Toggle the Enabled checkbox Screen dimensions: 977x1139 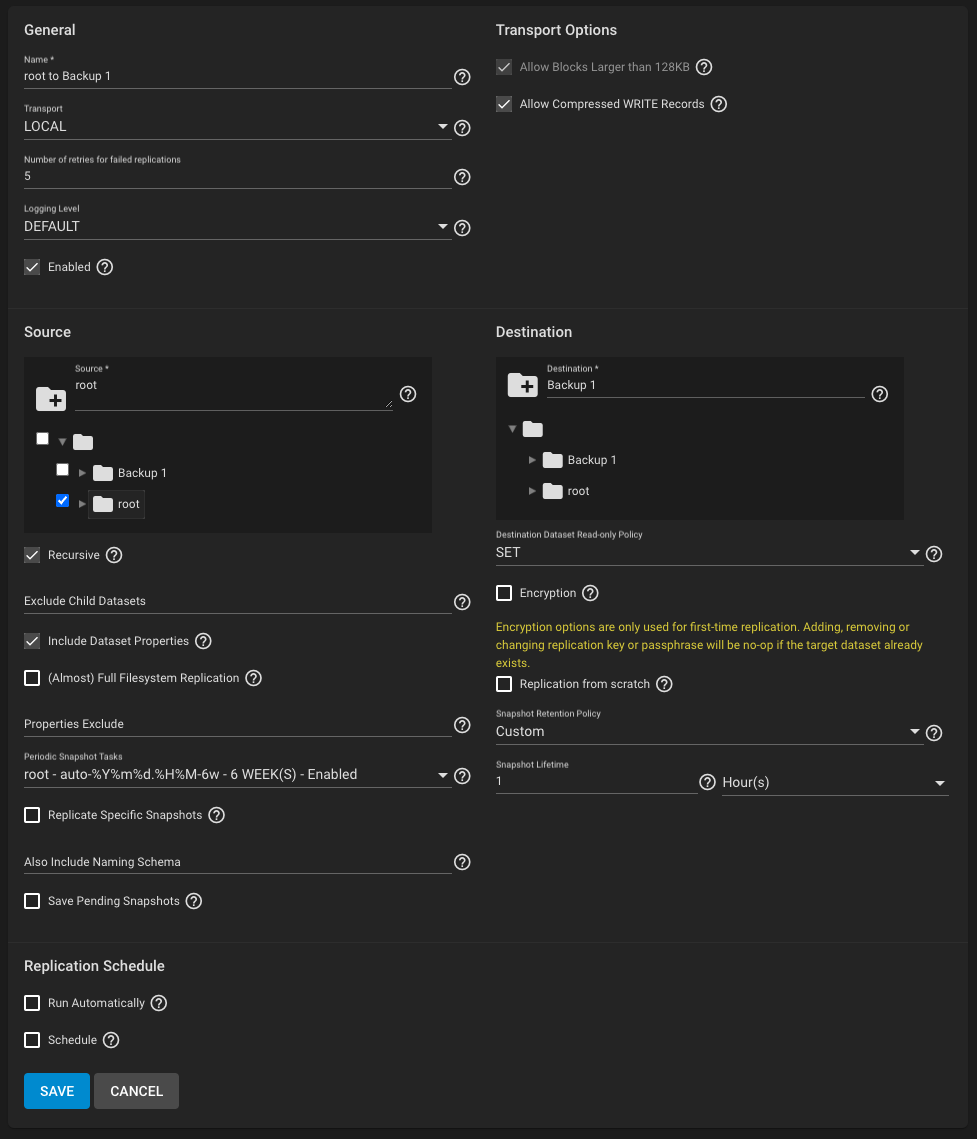point(32,267)
